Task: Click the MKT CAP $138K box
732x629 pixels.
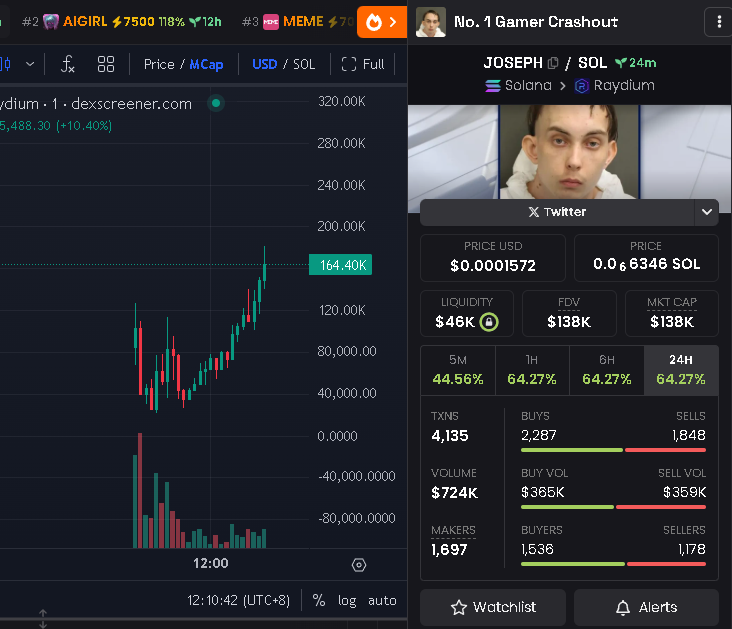Action: [672, 313]
